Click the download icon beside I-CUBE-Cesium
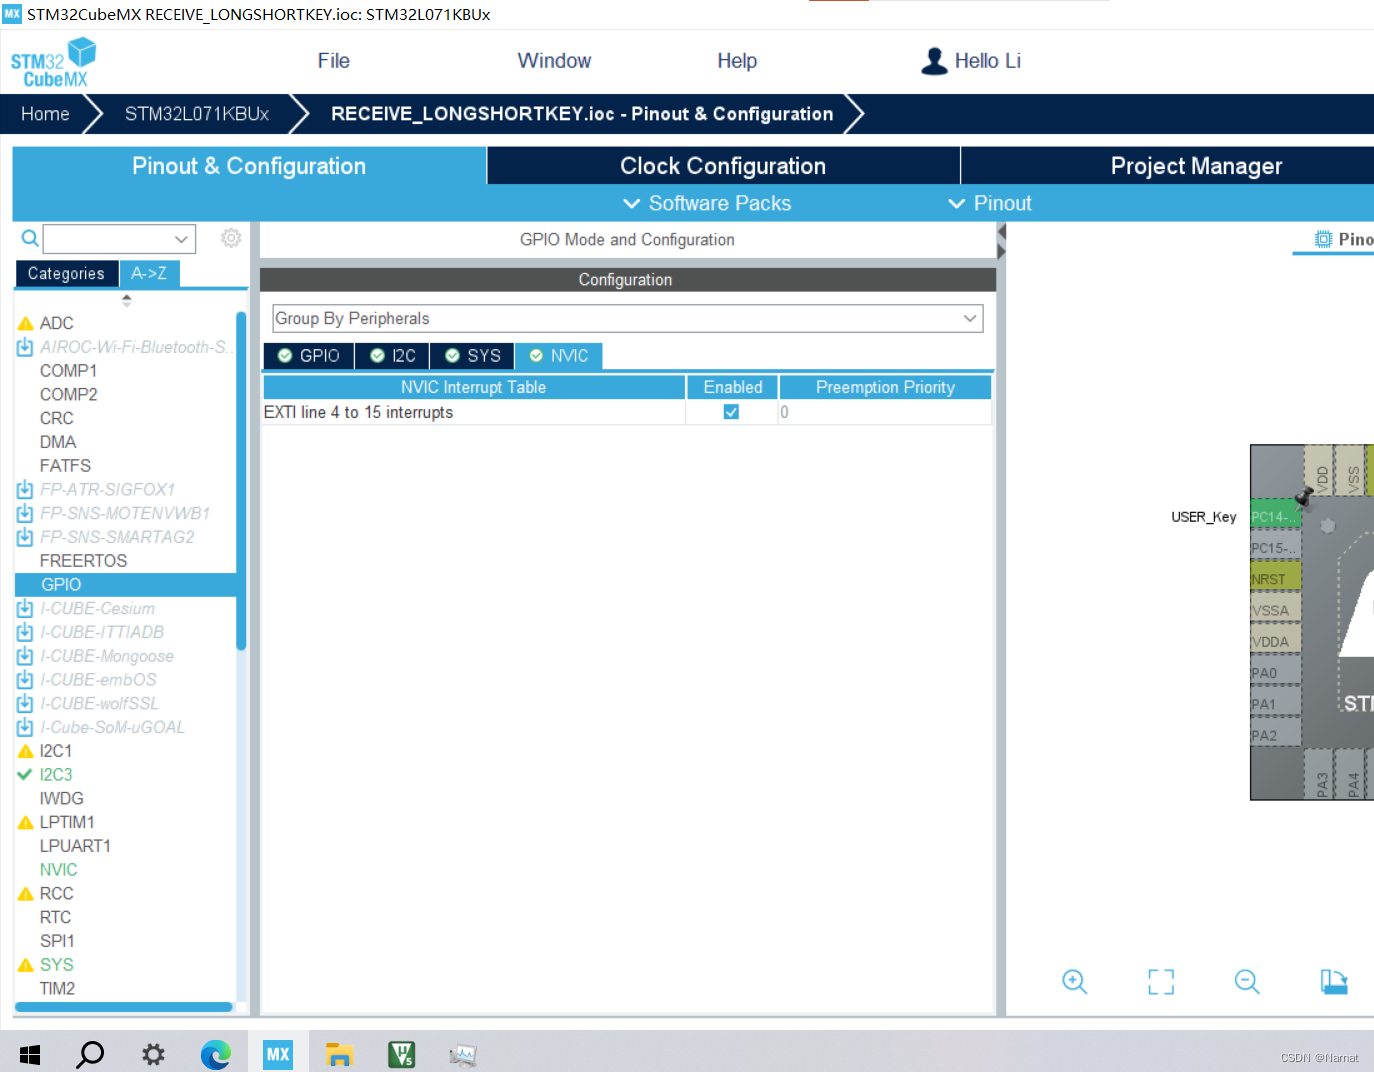 coord(25,609)
